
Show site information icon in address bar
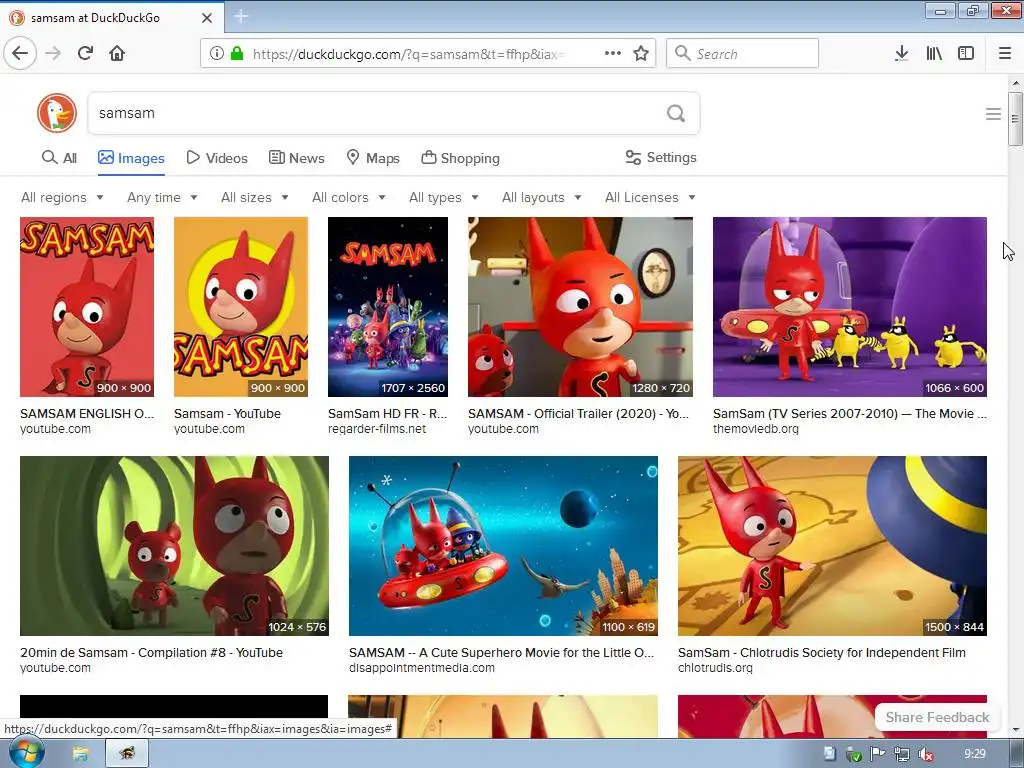point(217,54)
